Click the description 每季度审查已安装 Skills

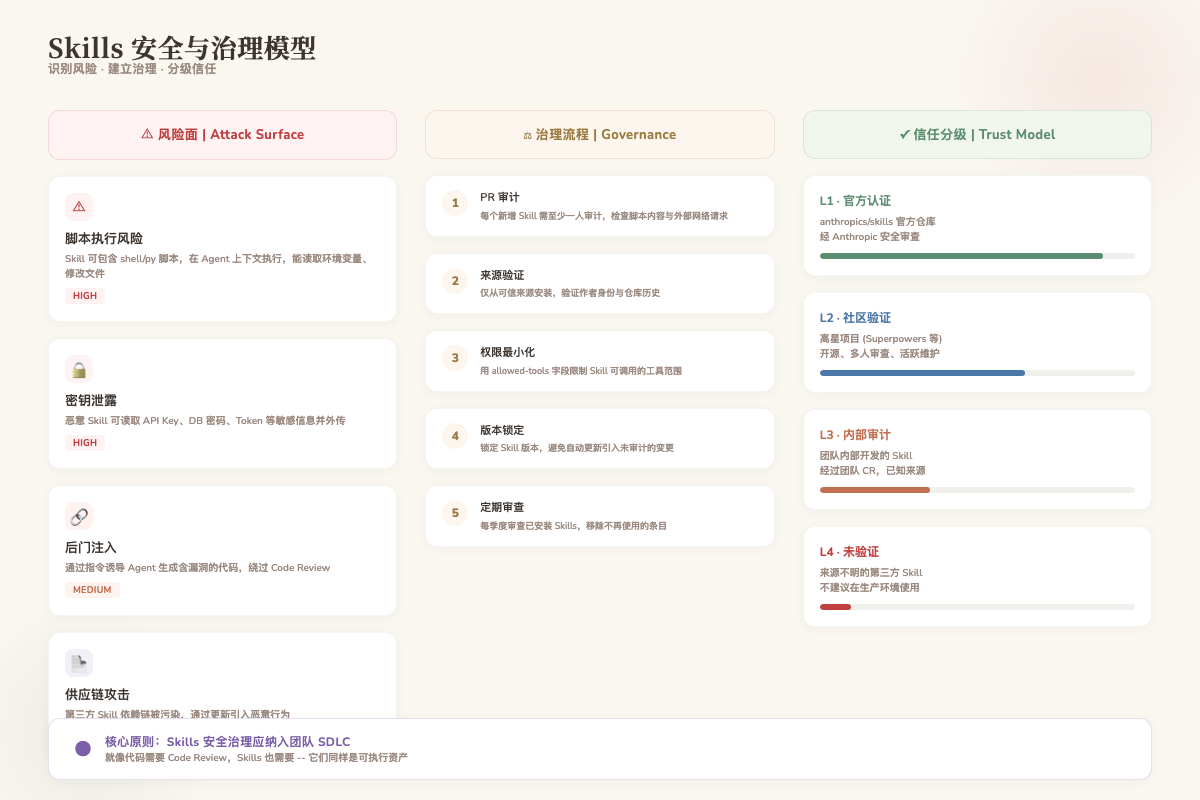(573, 525)
